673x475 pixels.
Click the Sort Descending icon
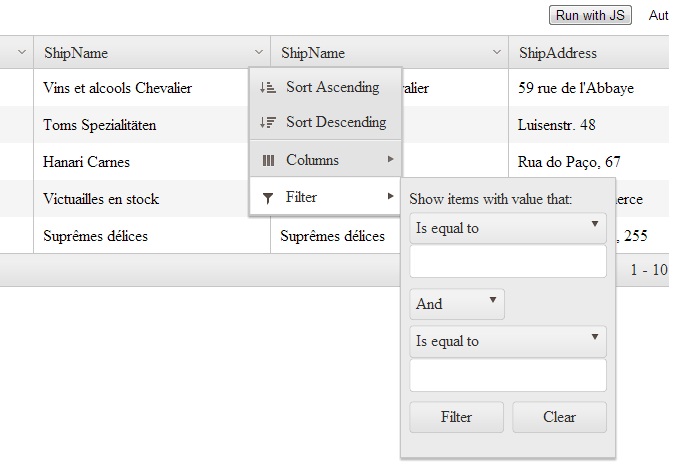click(267, 123)
